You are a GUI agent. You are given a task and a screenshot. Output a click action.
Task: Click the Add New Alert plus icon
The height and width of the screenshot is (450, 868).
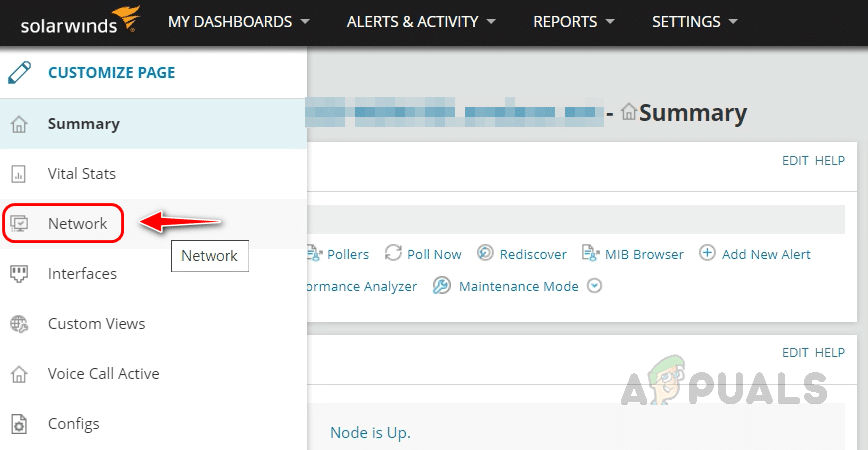coord(707,253)
